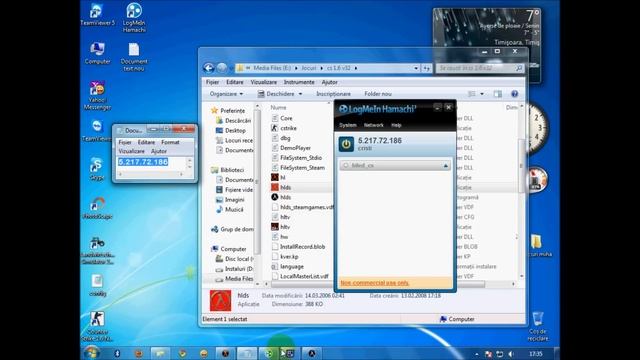Toggle the Explorer preview pane

click(x=498, y=94)
